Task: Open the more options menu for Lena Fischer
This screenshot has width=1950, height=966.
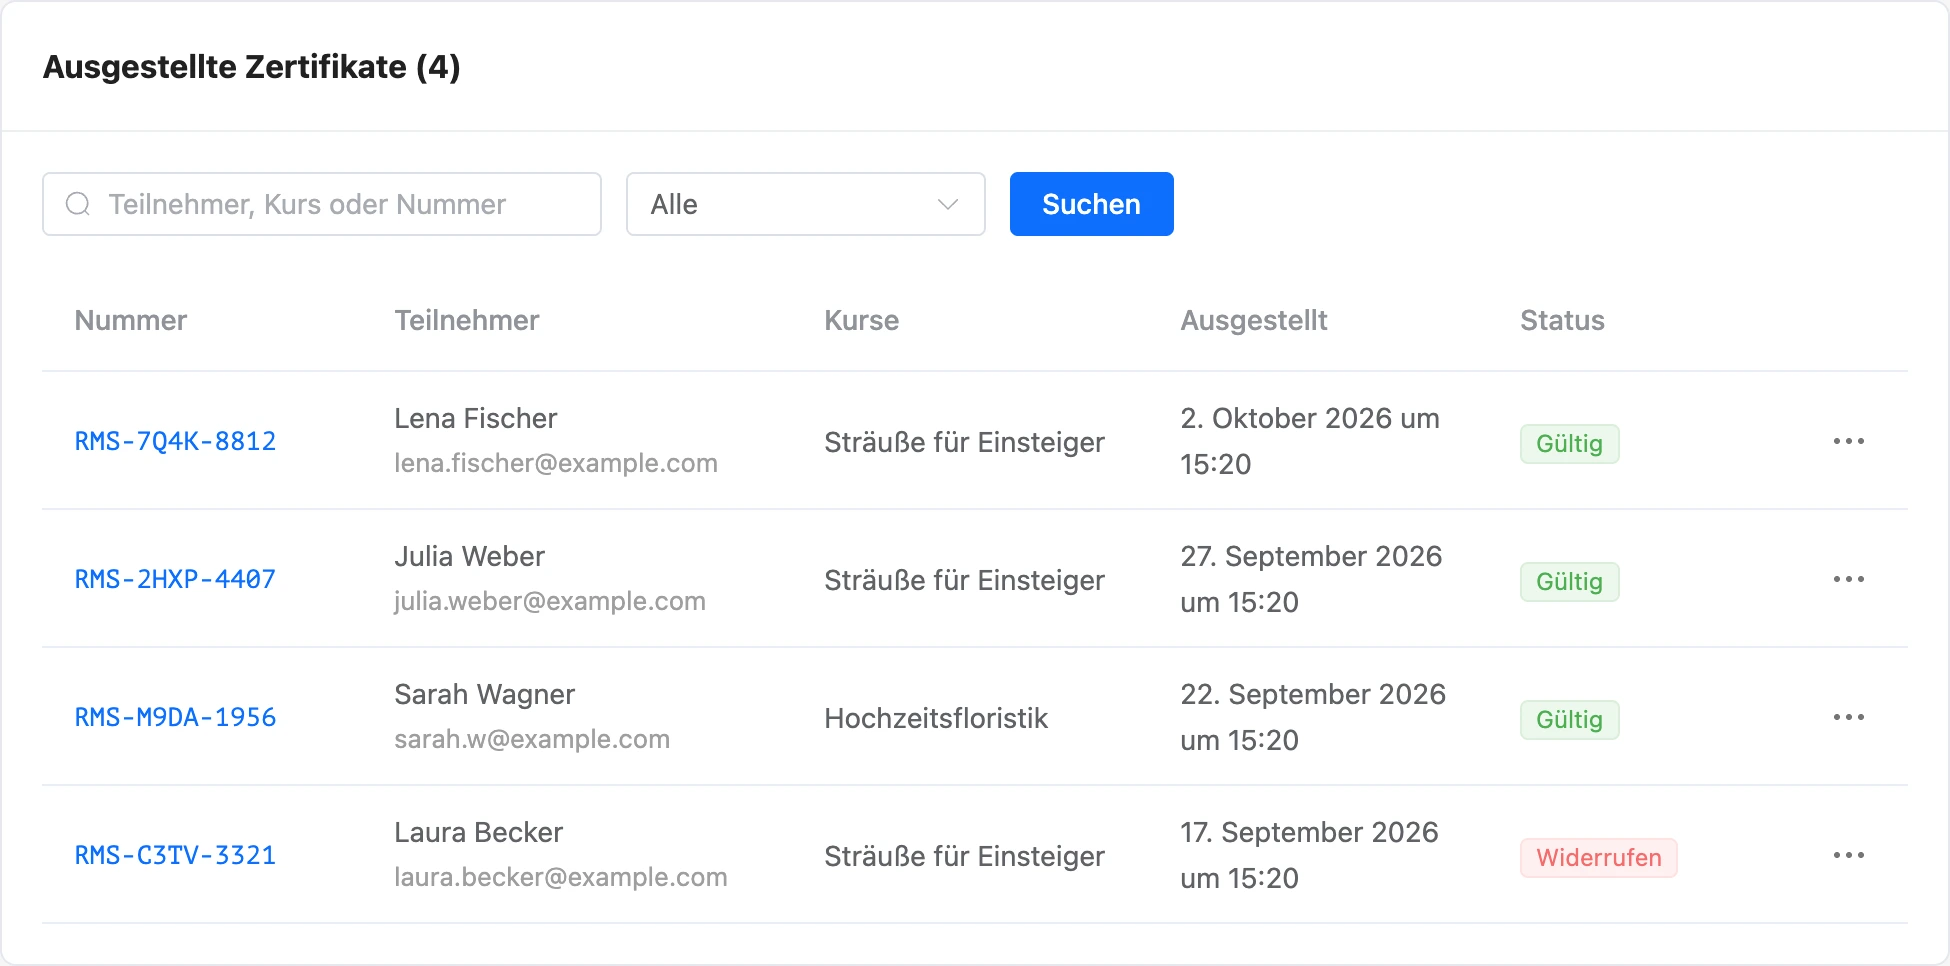Action: pos(1848,441)
